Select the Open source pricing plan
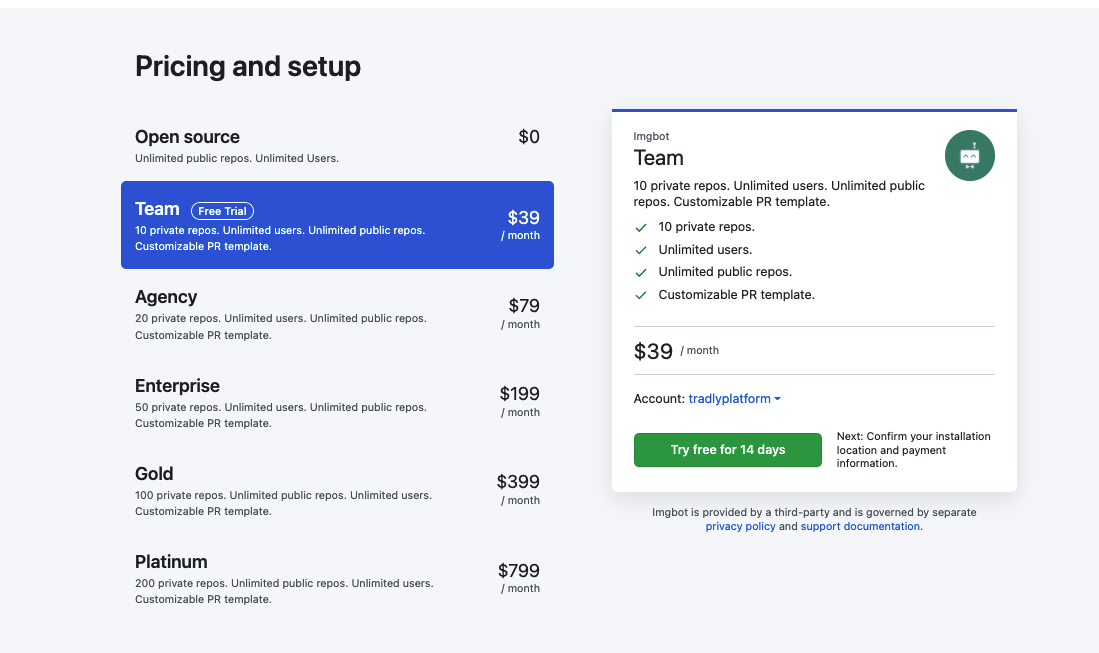1099x653 pixels. coord(337,145)
